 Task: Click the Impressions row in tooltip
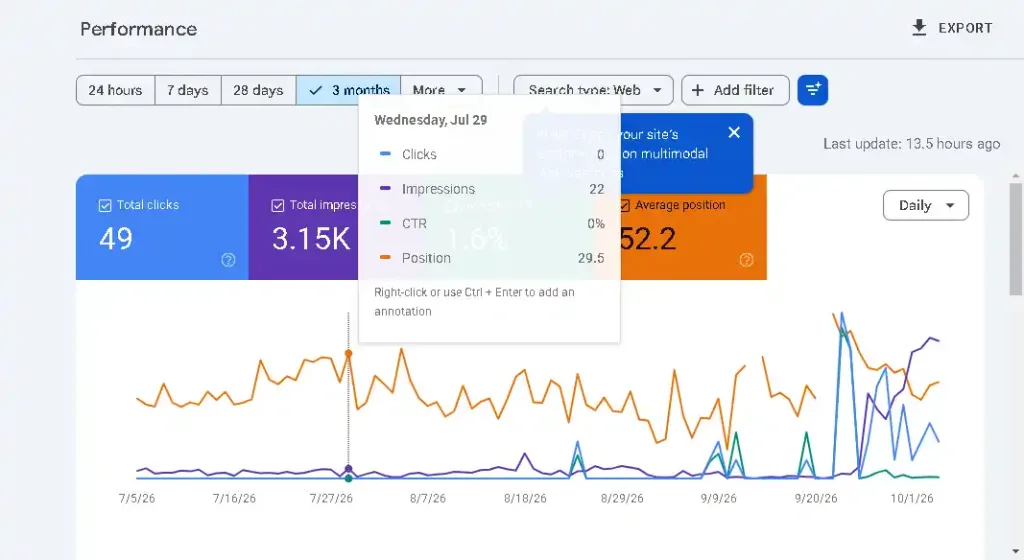pos(489,189)
